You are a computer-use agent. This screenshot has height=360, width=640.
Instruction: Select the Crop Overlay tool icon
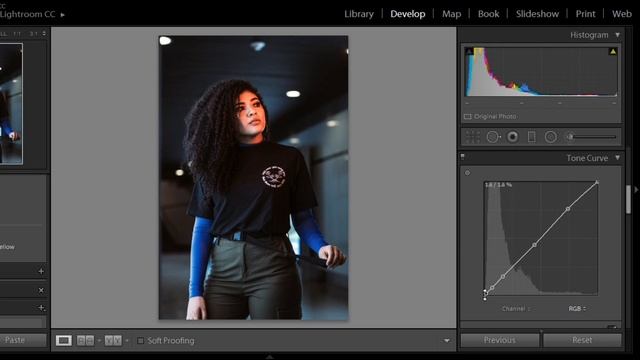pyautogui.click(x=473, y=137)
